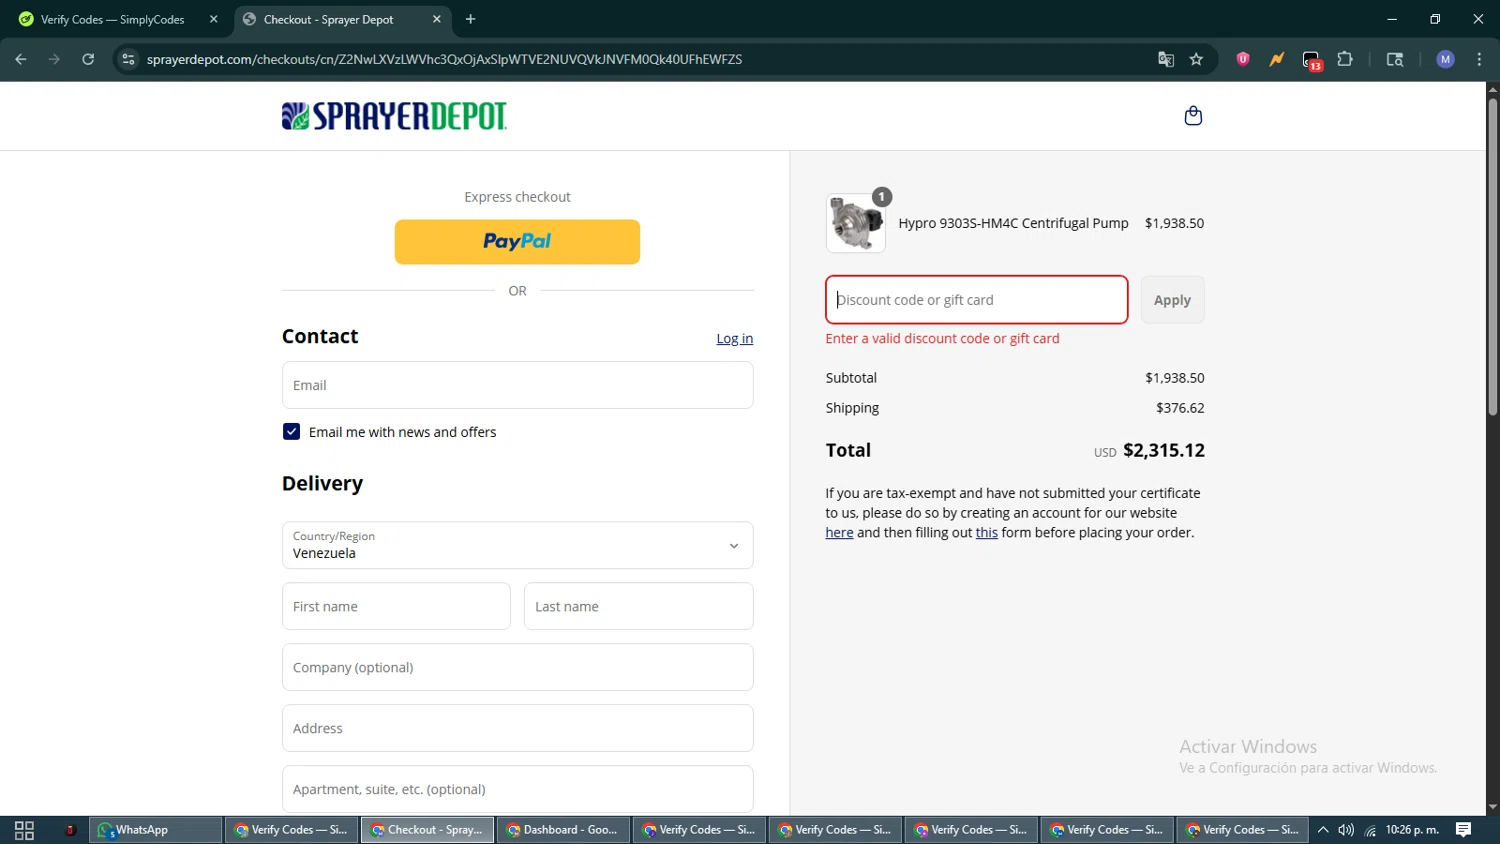Focus the Address field
The image size is (1500, 844).
[x=517, y=728]
